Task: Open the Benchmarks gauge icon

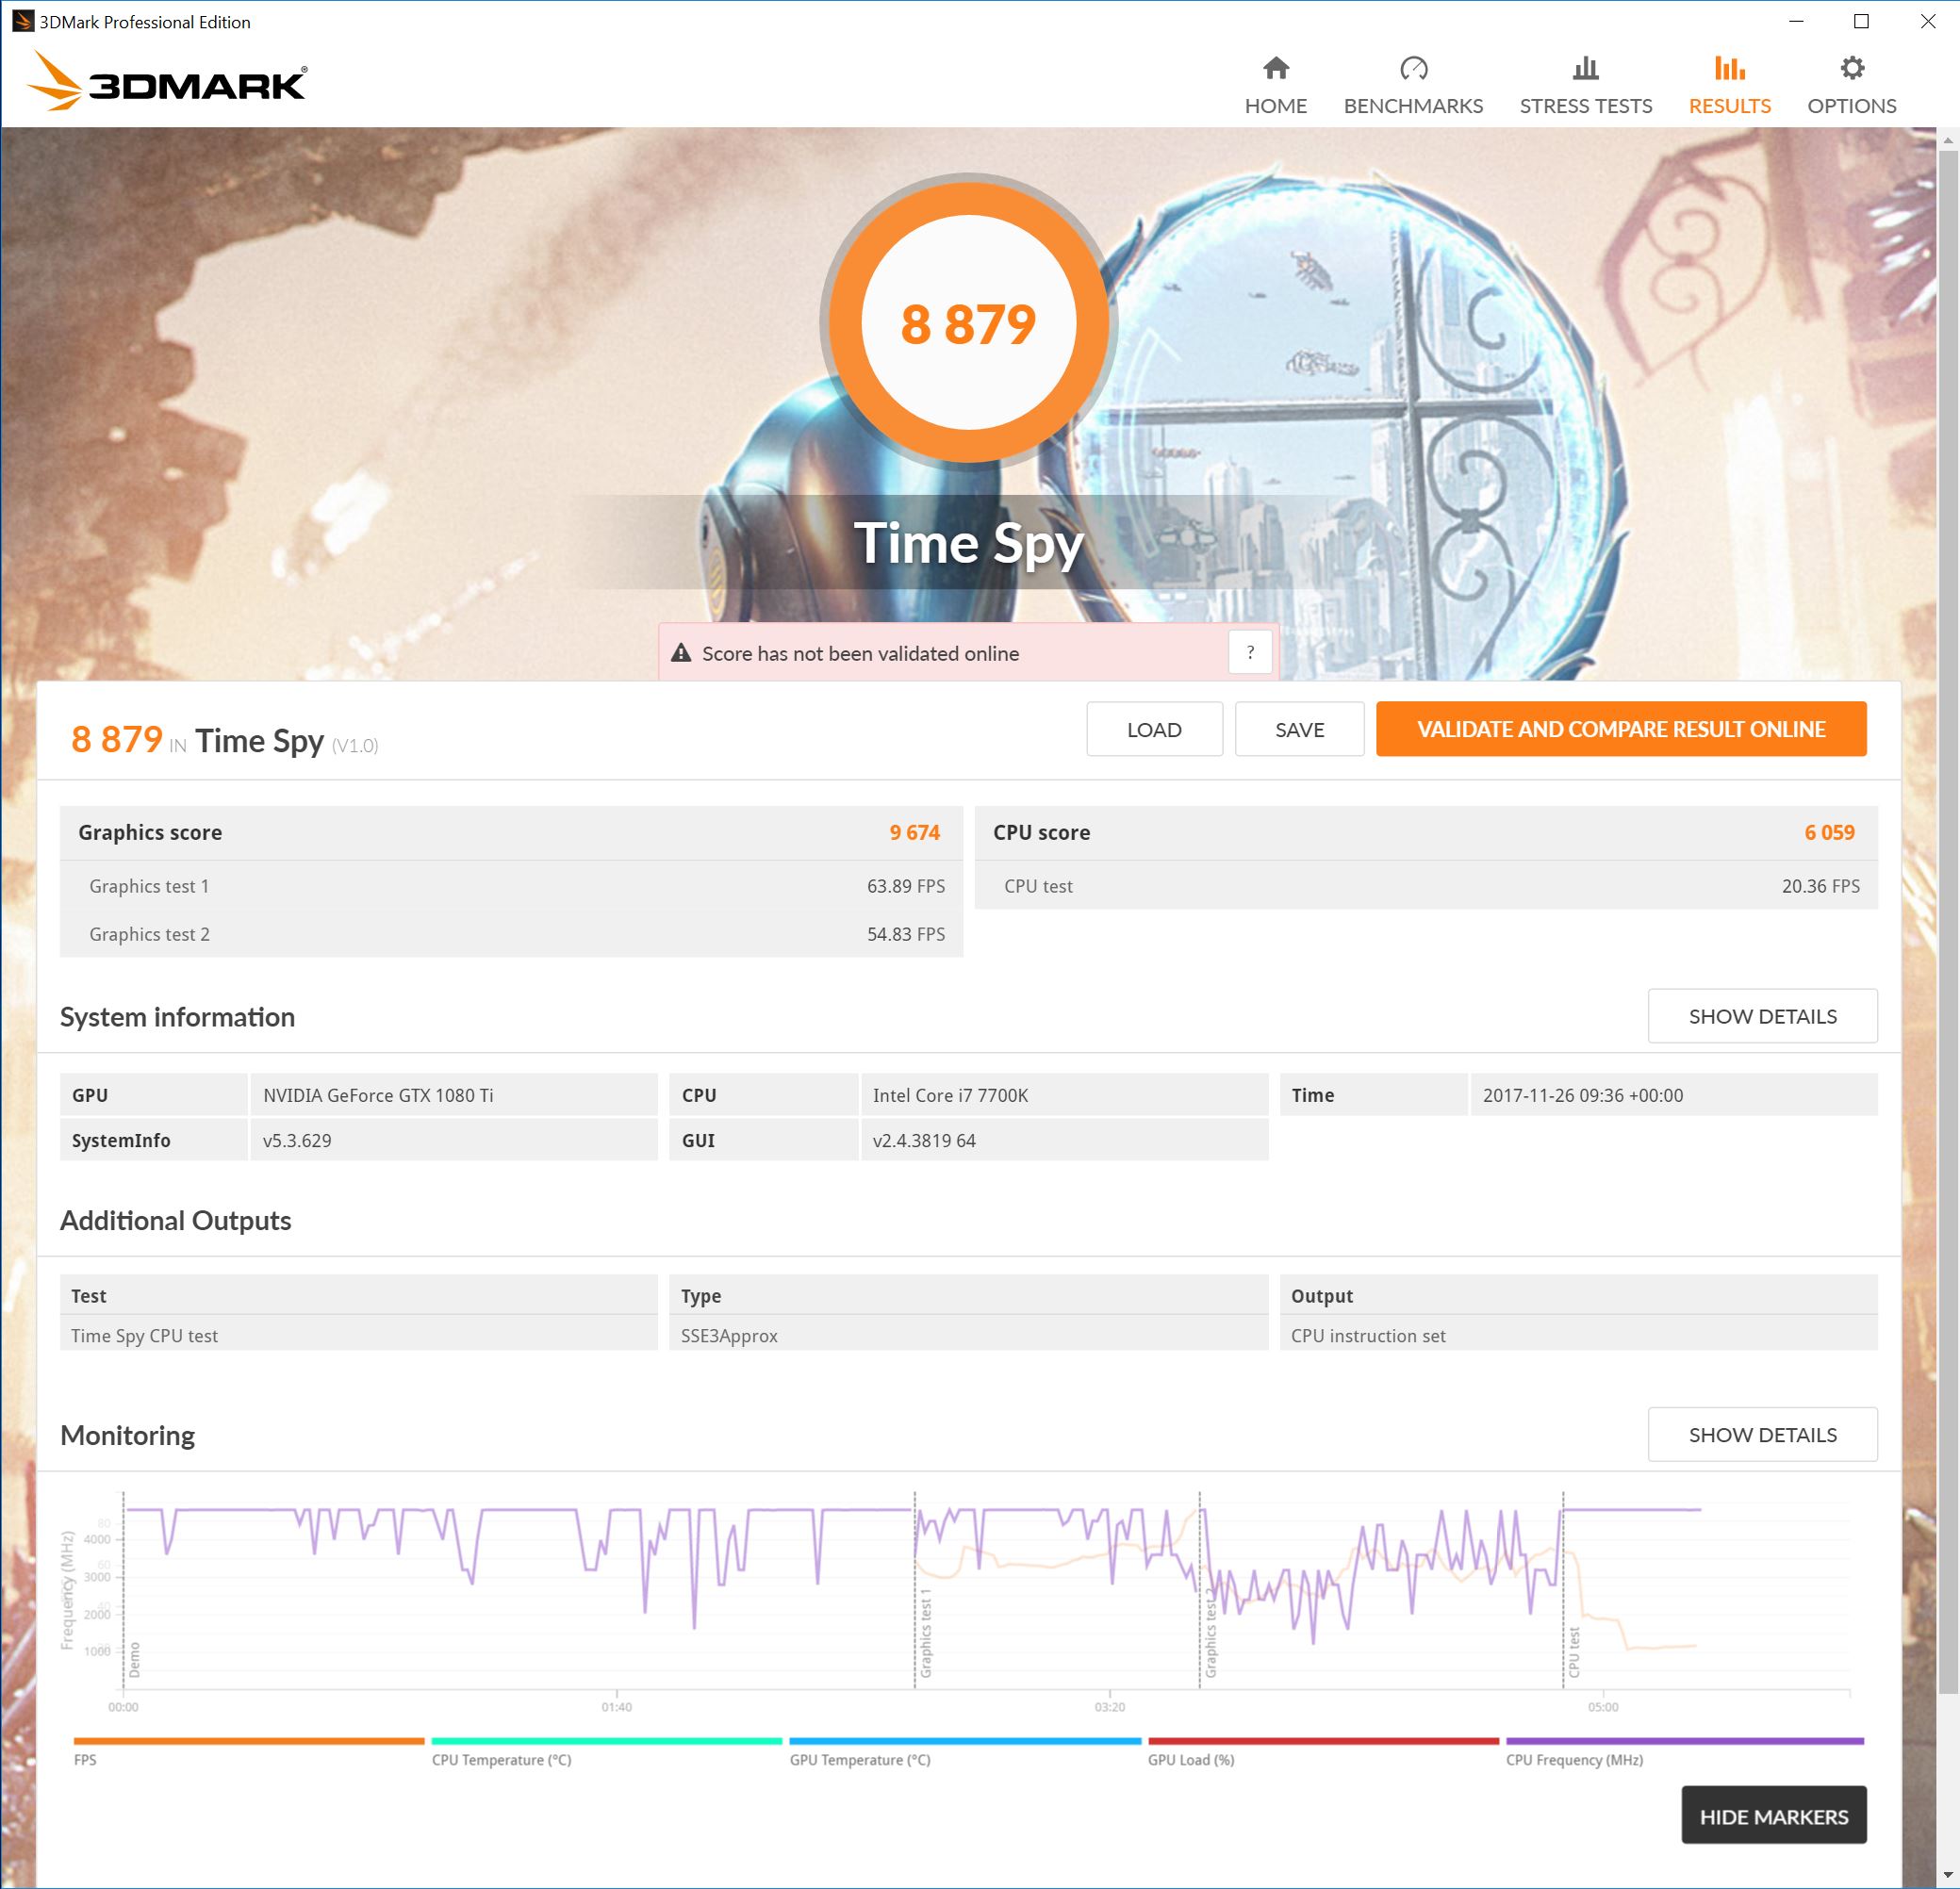Action: click(x=1412, y=68)
